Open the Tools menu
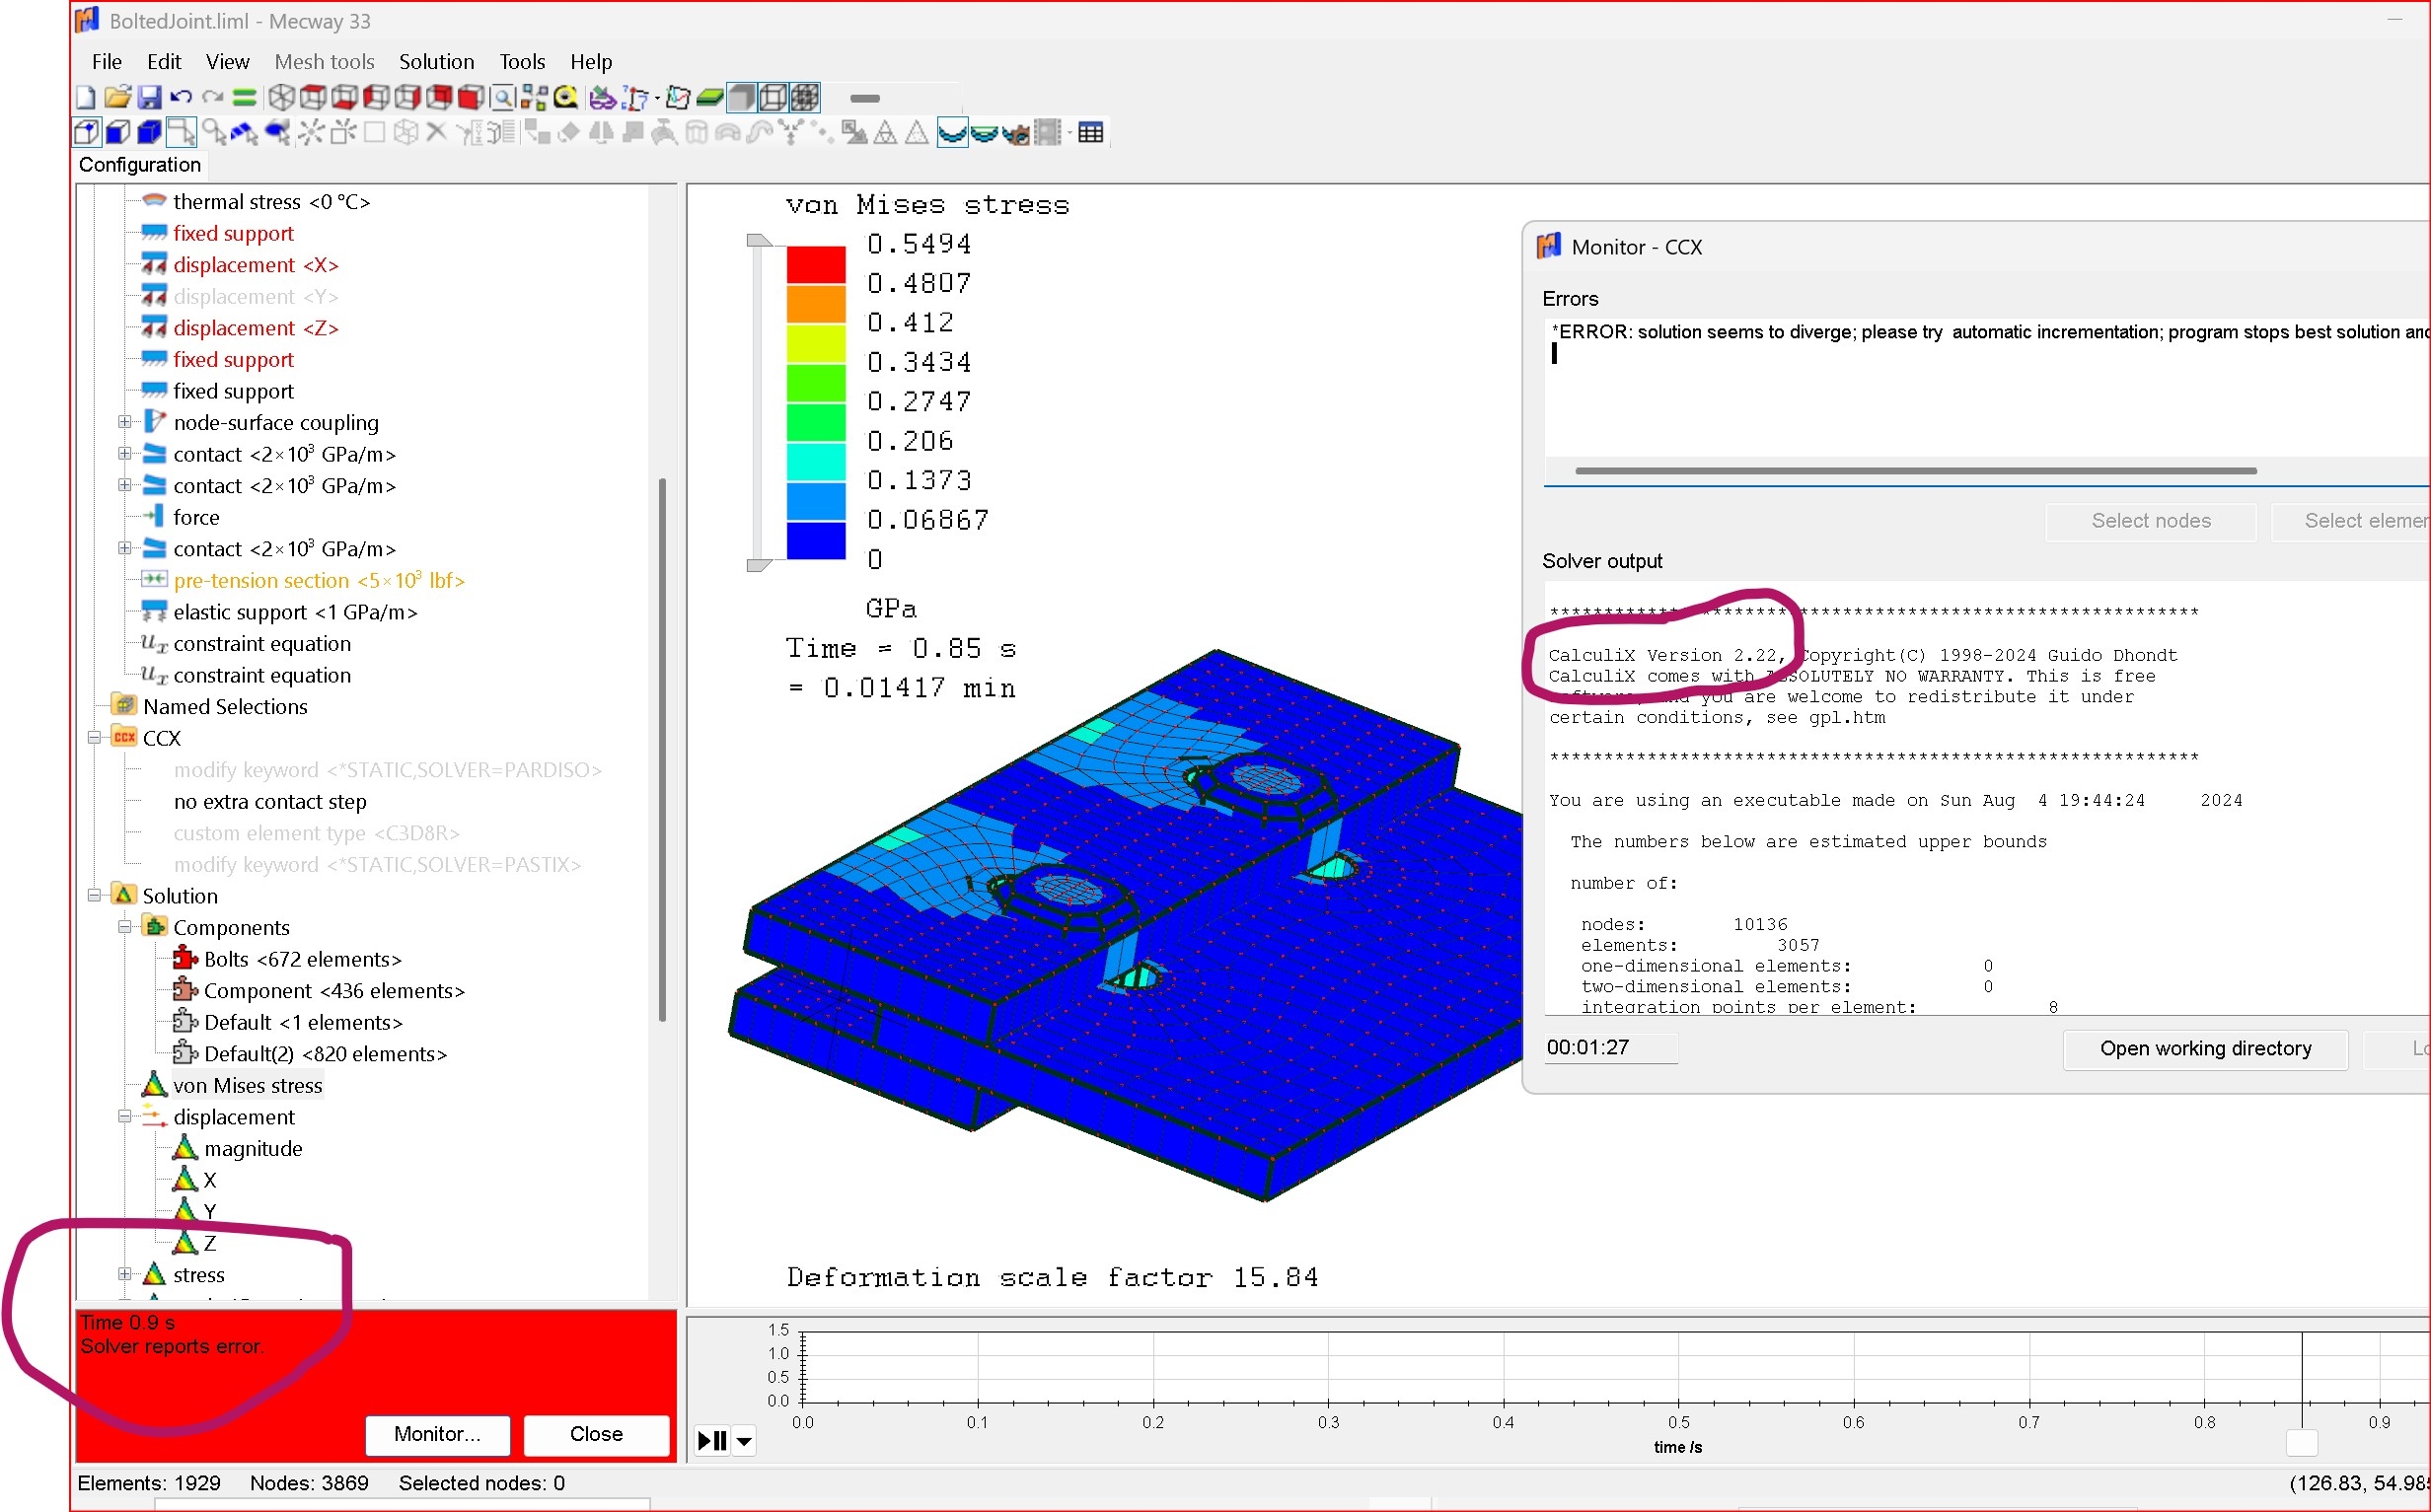2431x1512 pixels. point(522,61)
